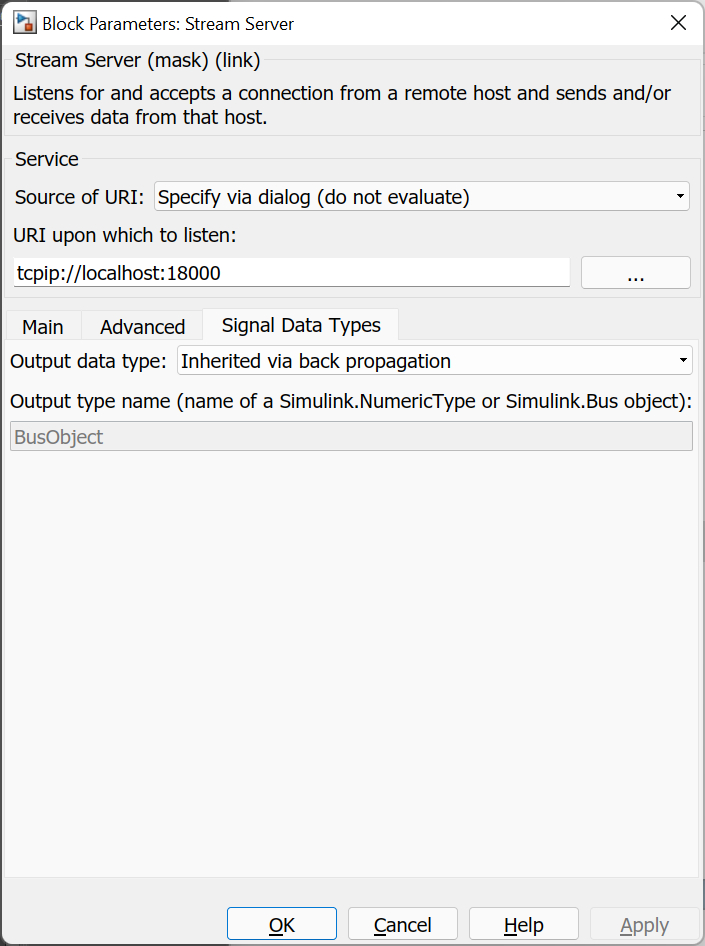This screenshot has width=705, height=946.
Task: Select the Signal Data Types tab
Action: click(300, 325)
